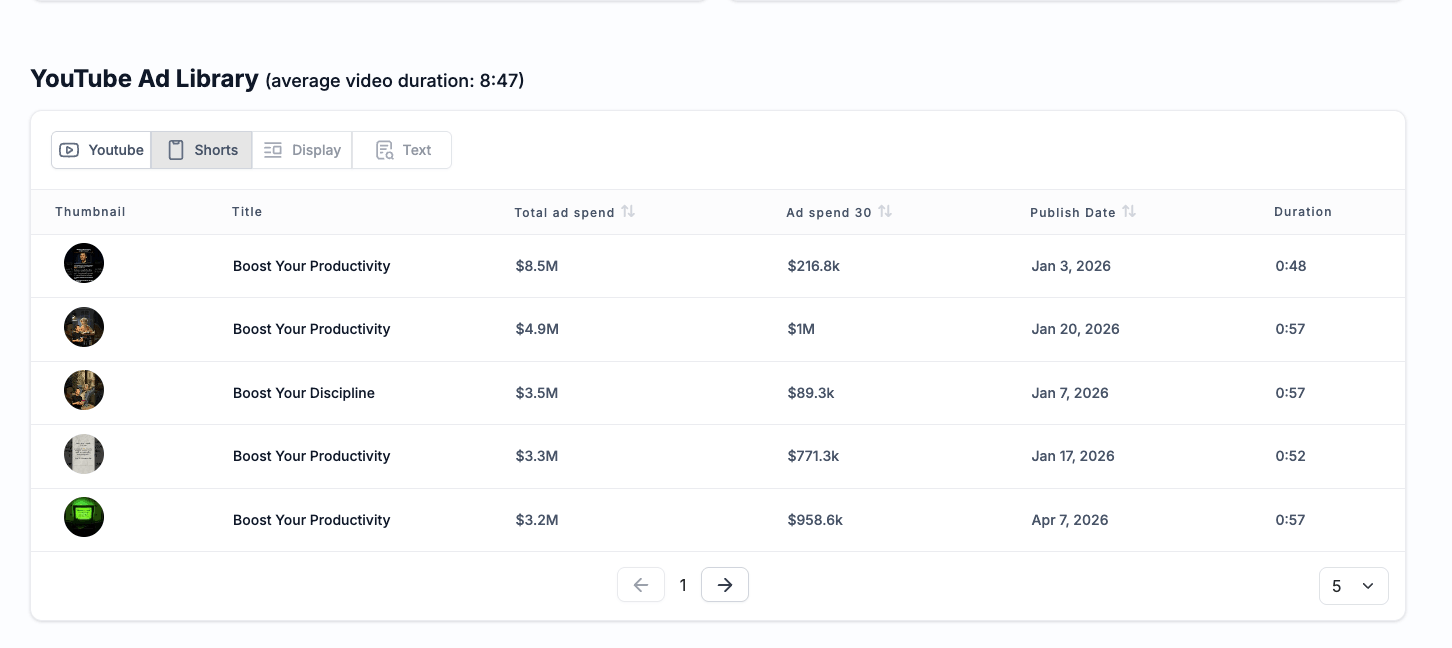Click the $3.3M total ad spend value
The image size is (1452, 648).
[537, 456]
